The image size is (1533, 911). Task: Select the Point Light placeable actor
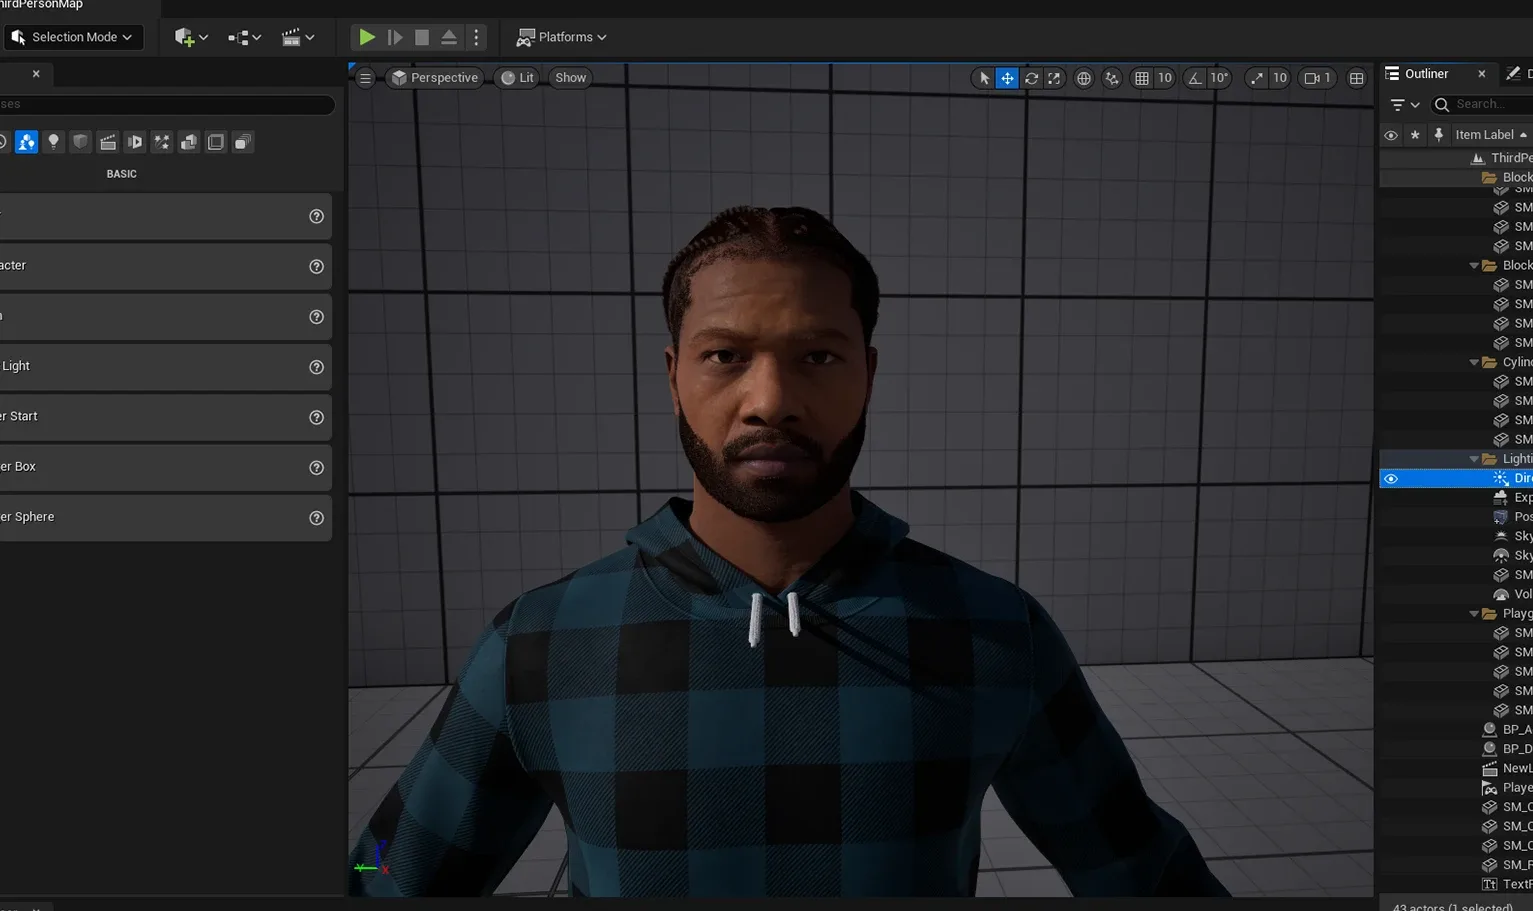click(164, 367)
